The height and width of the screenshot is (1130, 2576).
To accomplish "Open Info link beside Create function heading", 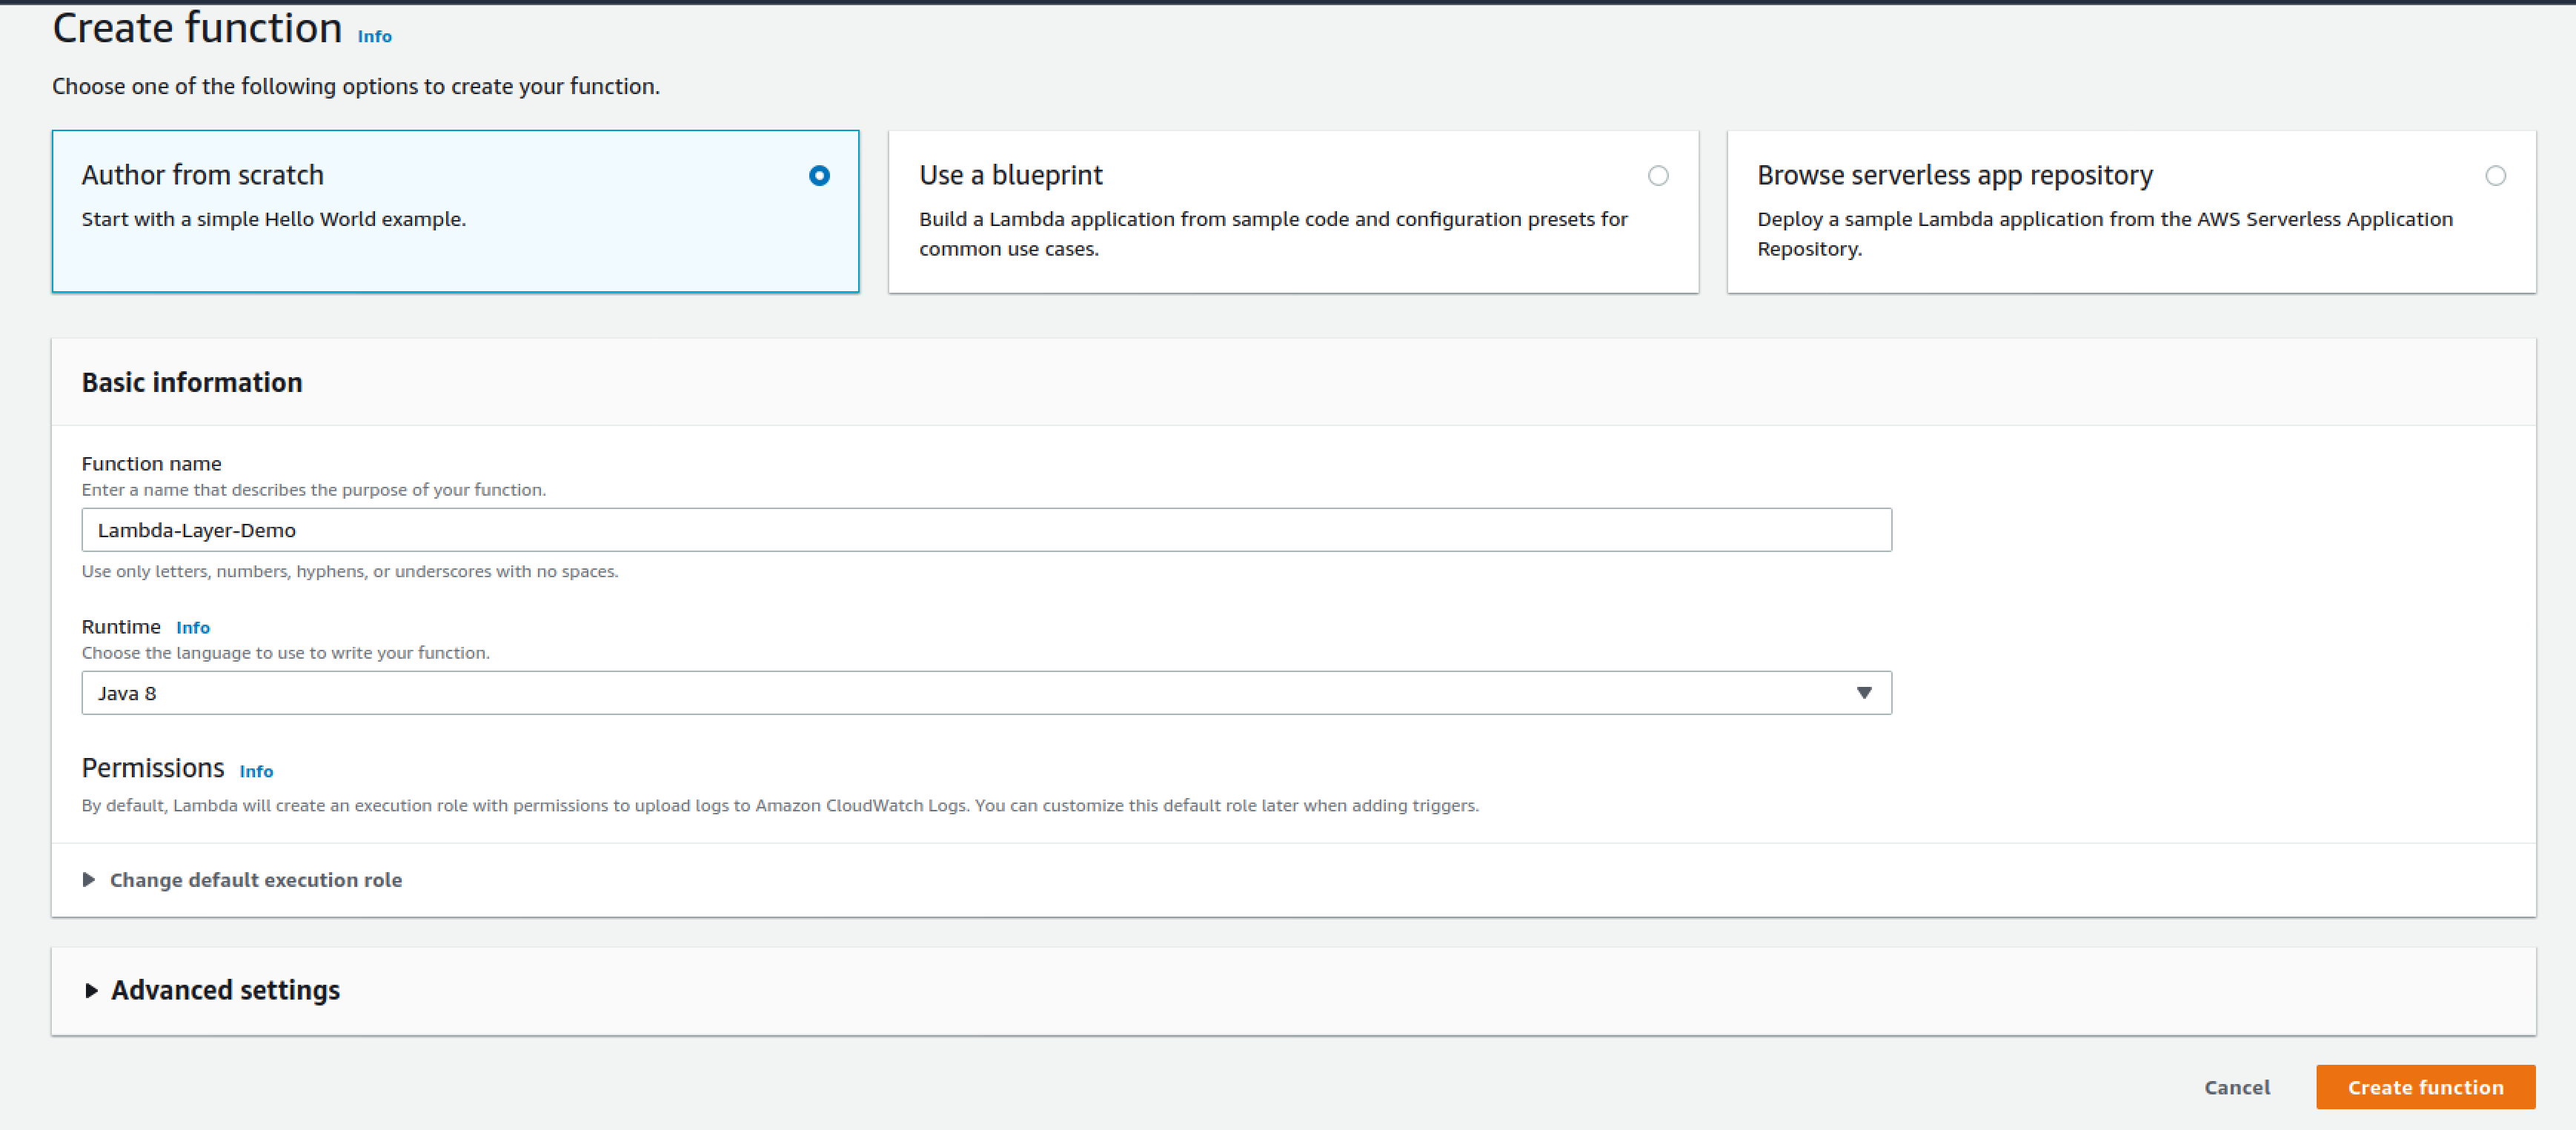I will click(x=374, y=36).
